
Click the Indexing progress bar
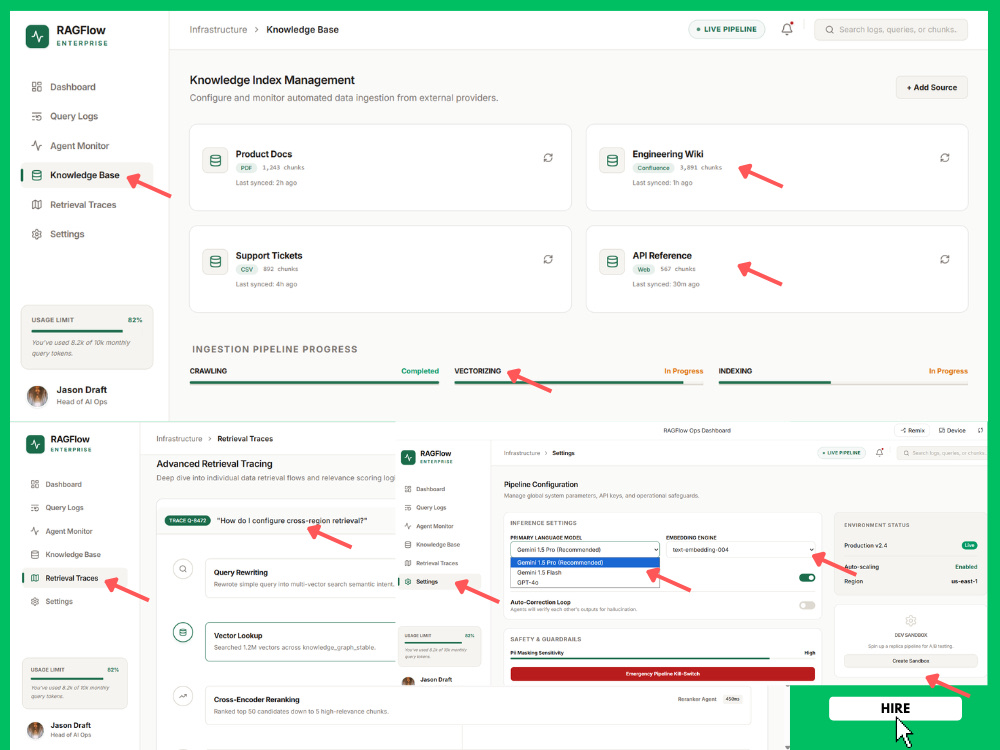(843, 383)
